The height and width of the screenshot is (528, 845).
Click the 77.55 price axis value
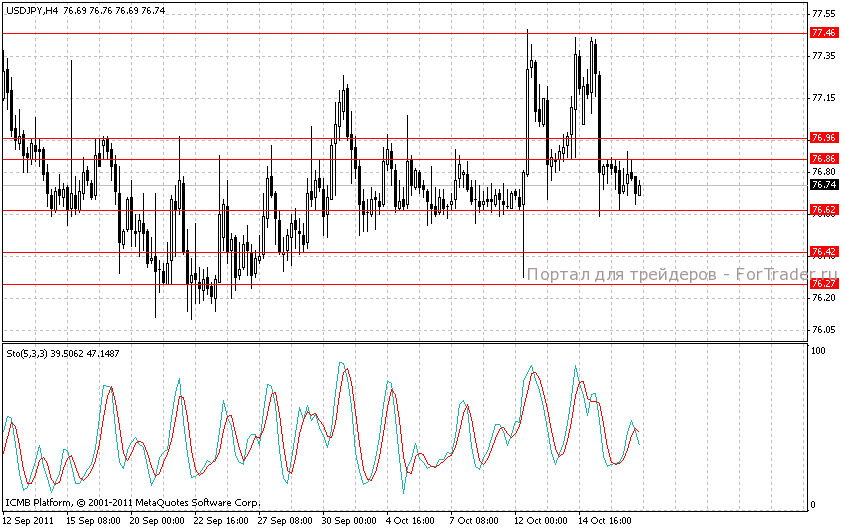[x=823, y=13]
